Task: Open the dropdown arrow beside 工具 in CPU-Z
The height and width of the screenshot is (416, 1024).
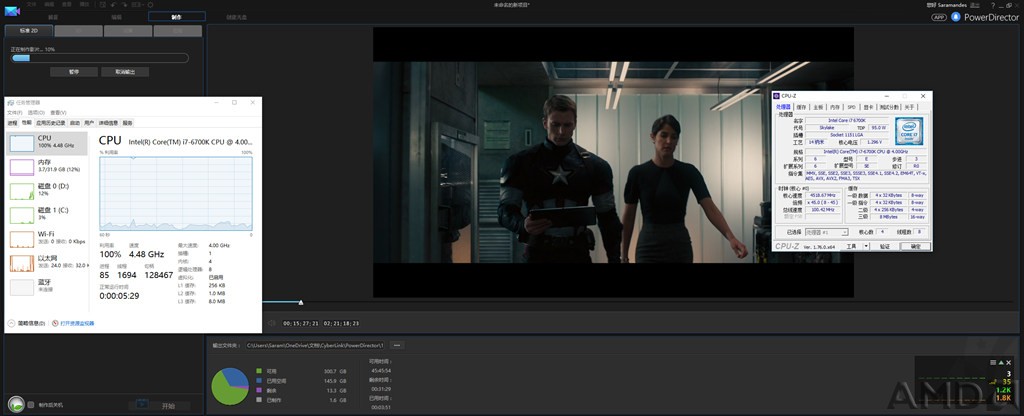Action: point(866,246)
